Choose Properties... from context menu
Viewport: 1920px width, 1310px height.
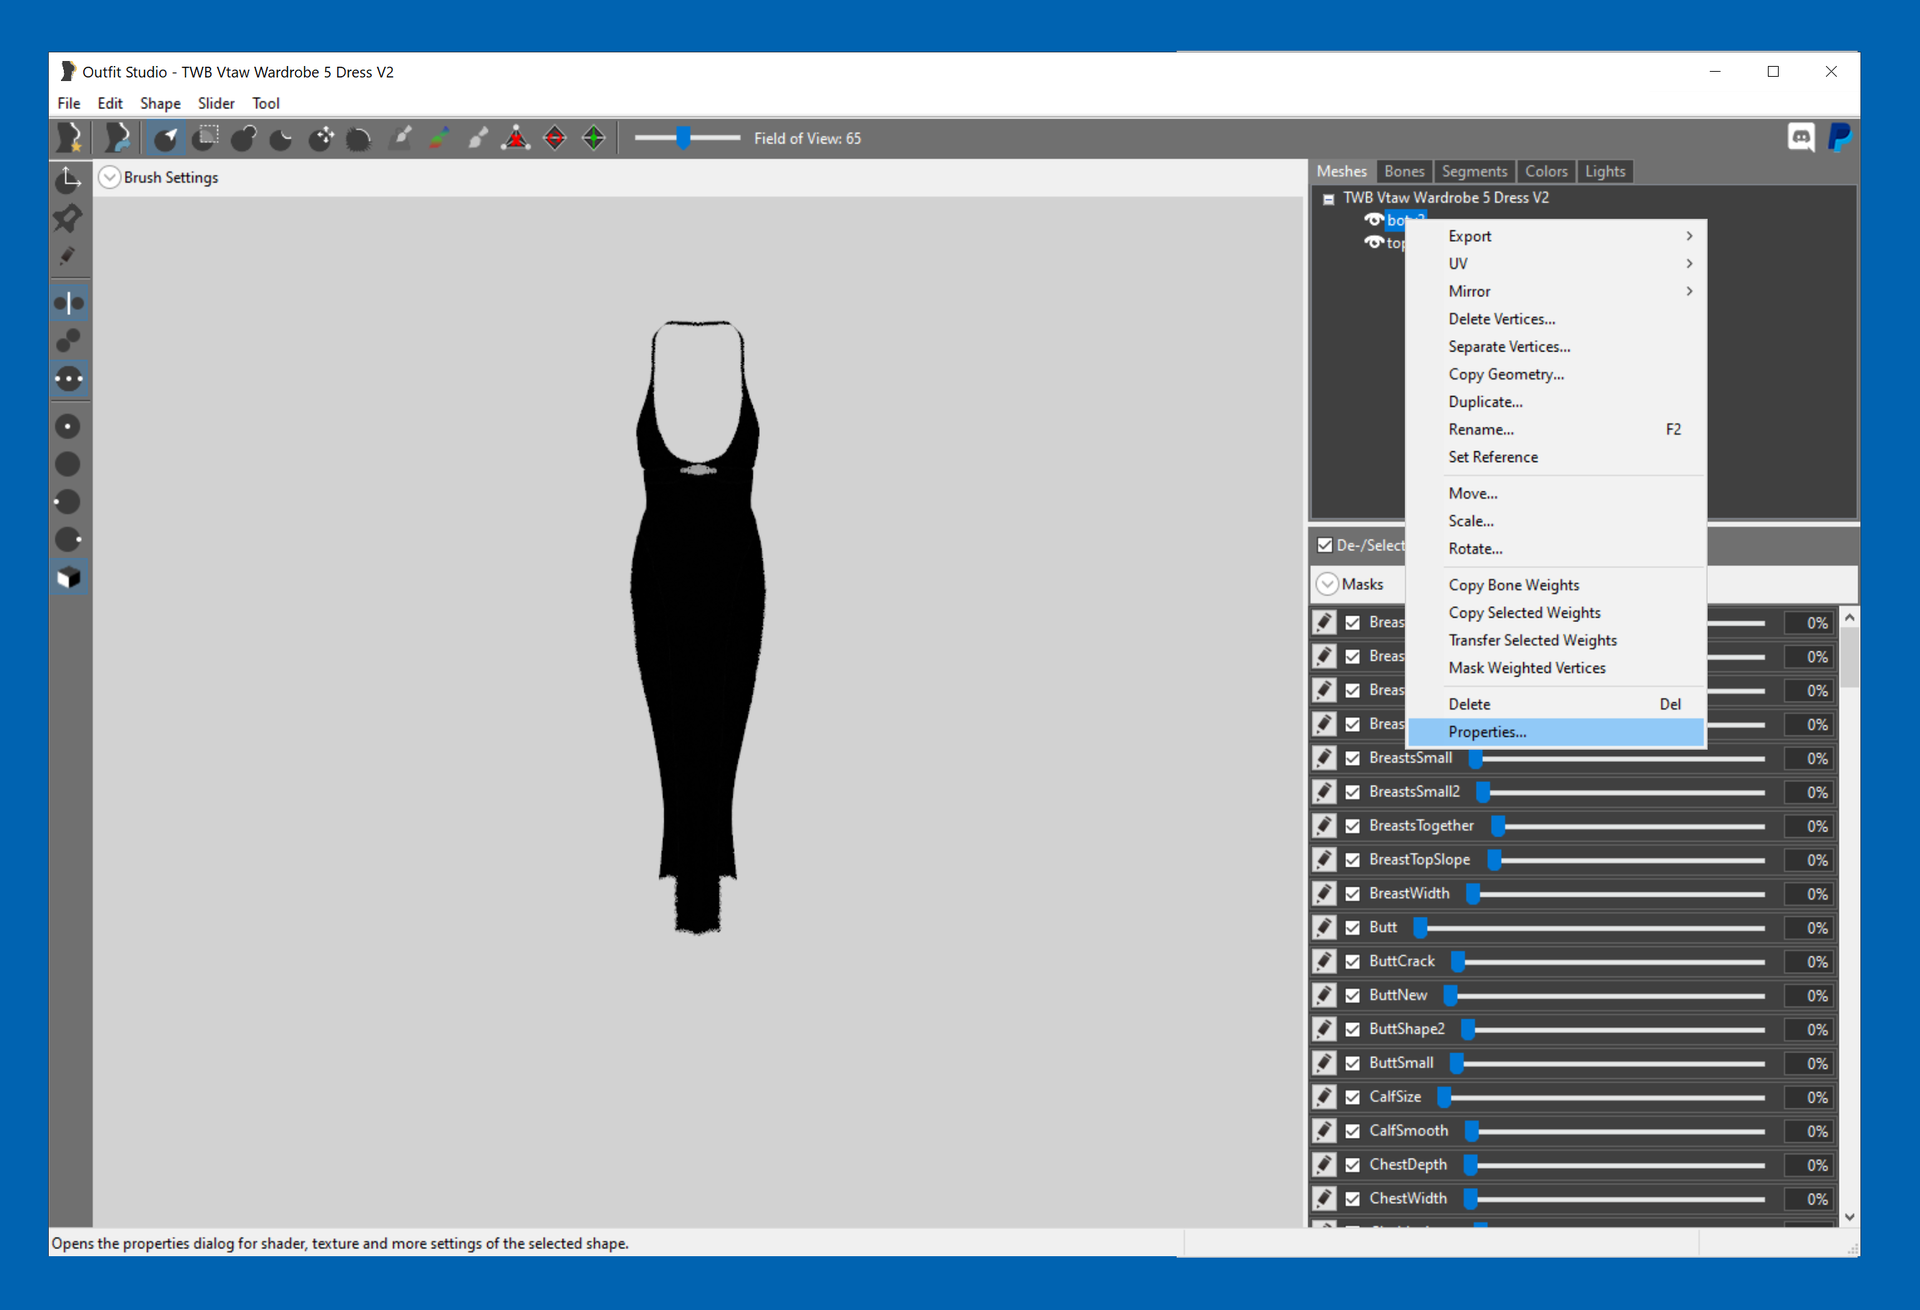click(1556, 732)
